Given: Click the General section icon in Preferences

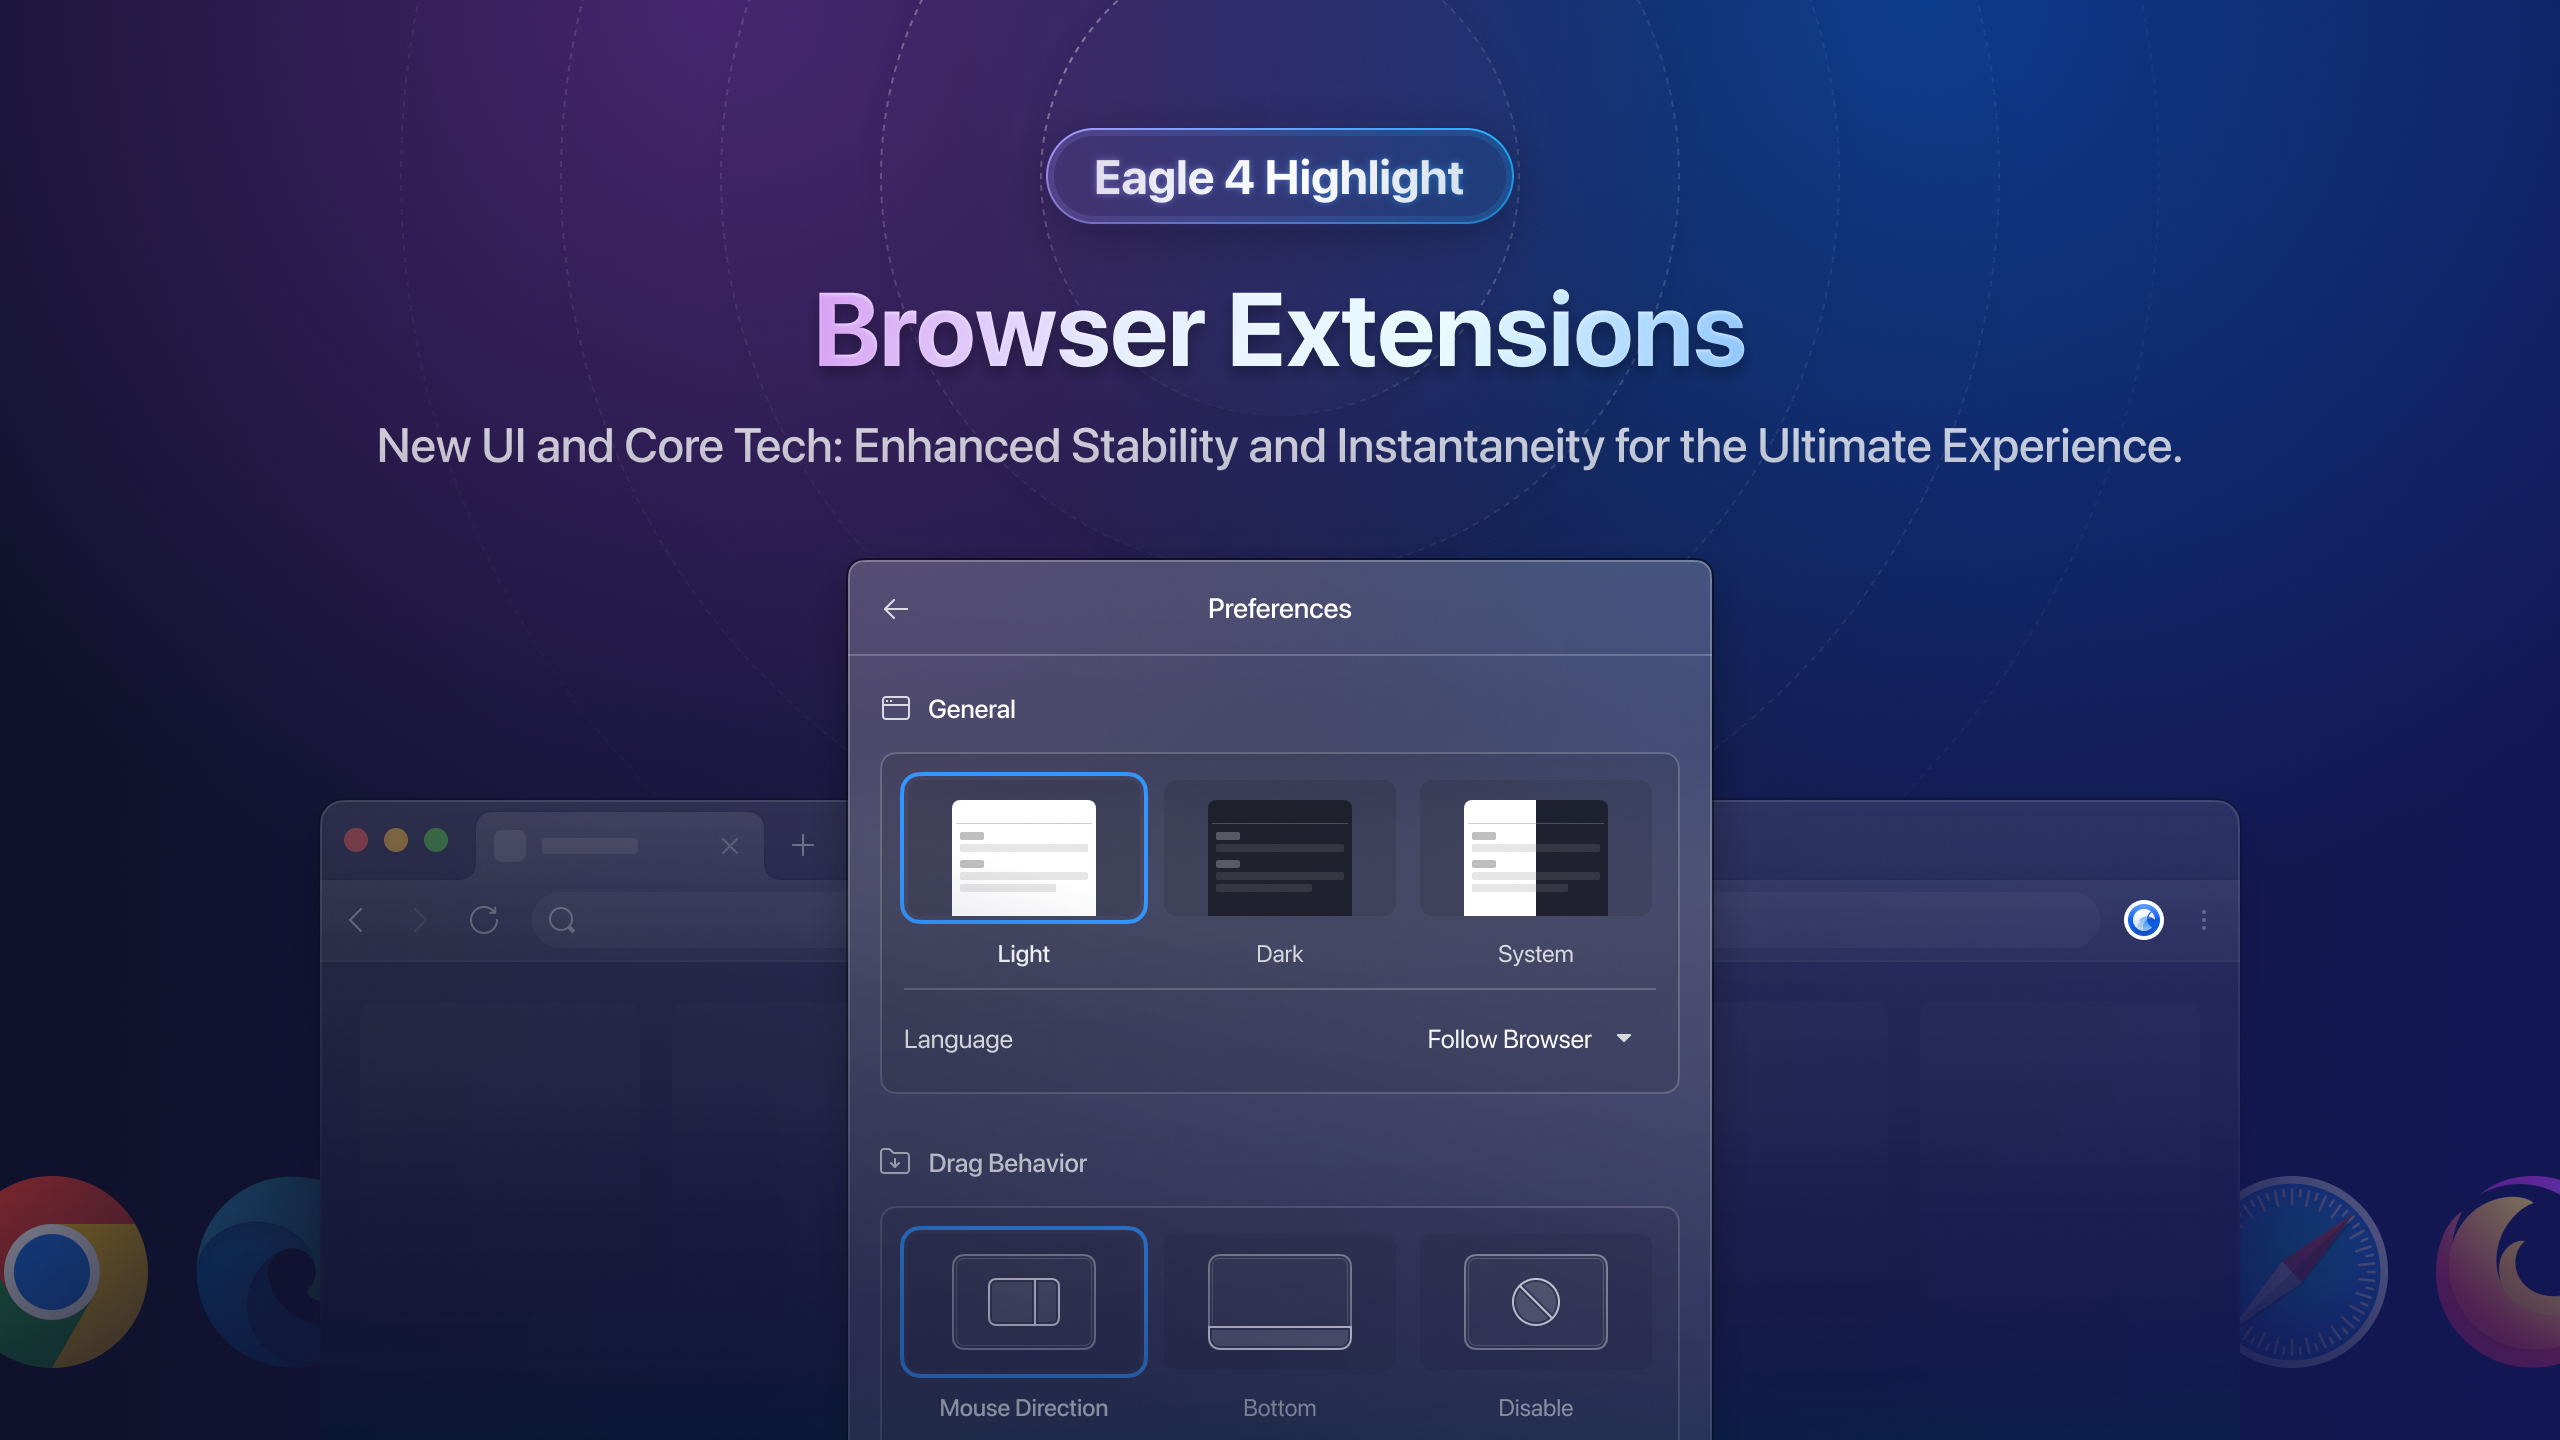Looking at the screenshot, I should (x=895, y=708).
